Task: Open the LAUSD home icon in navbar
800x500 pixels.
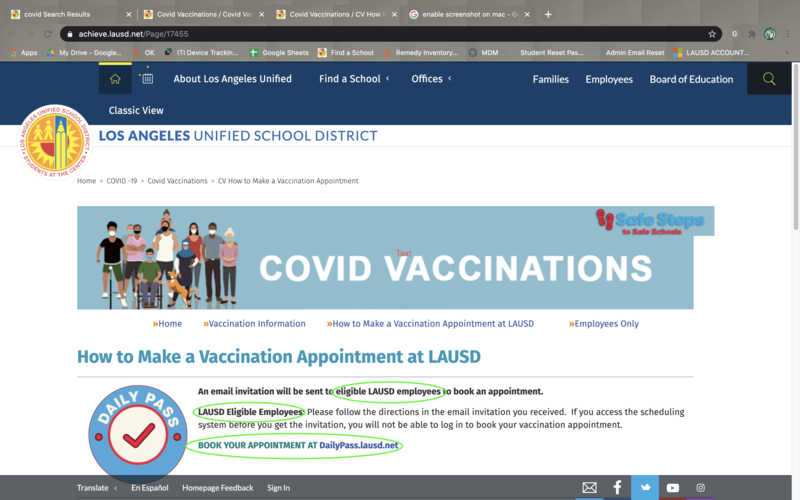Action: pos(115,79)
